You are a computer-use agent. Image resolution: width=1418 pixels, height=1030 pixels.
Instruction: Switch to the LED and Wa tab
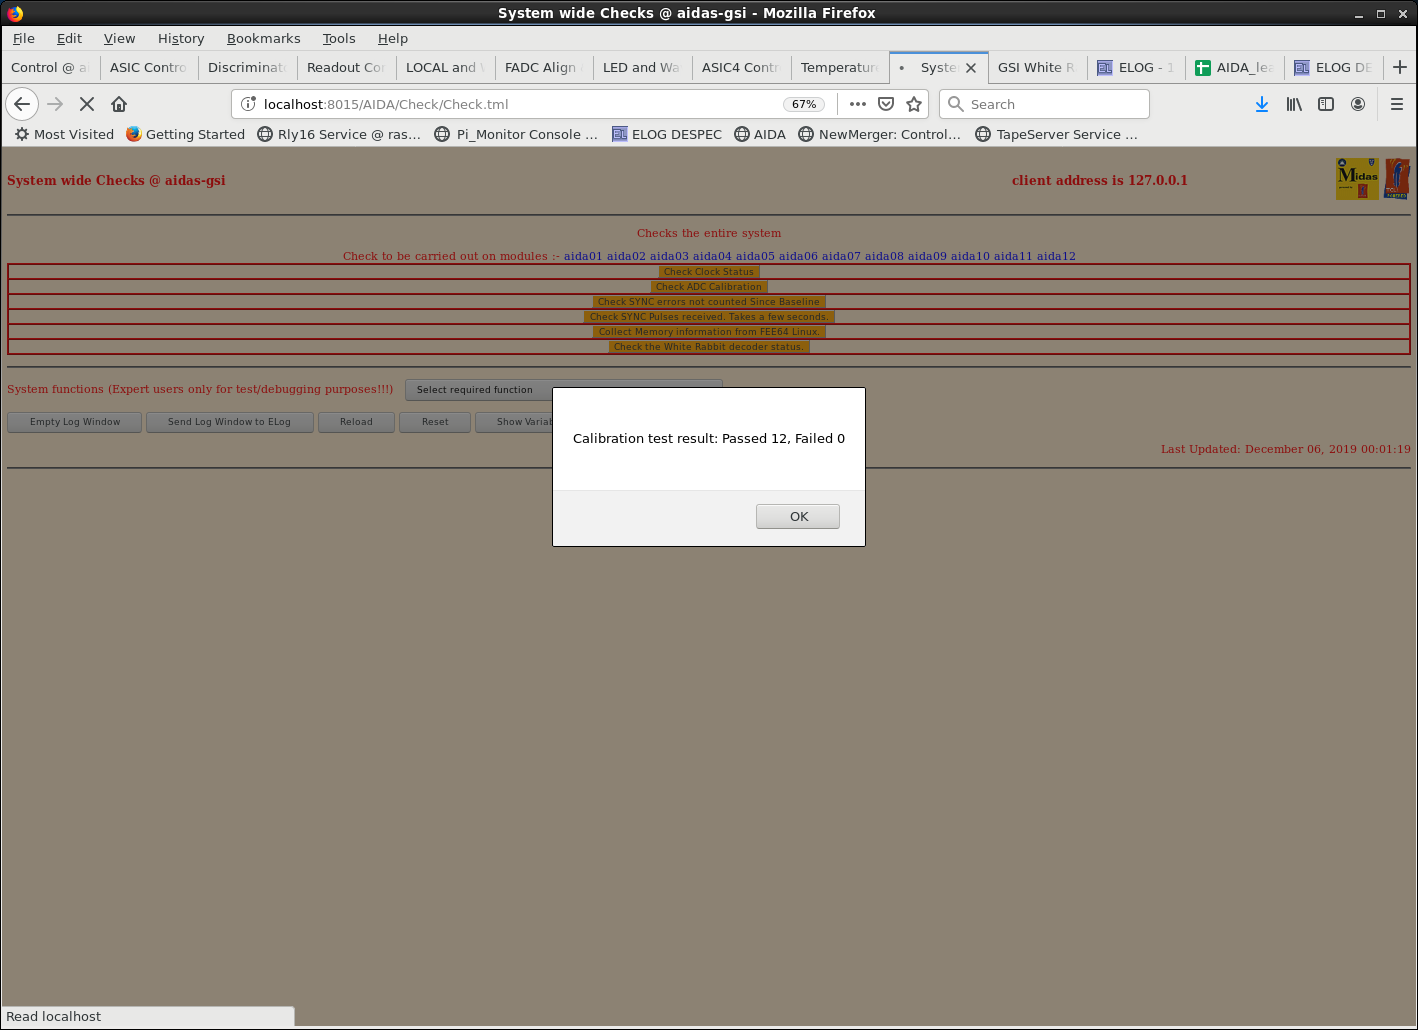642,68
